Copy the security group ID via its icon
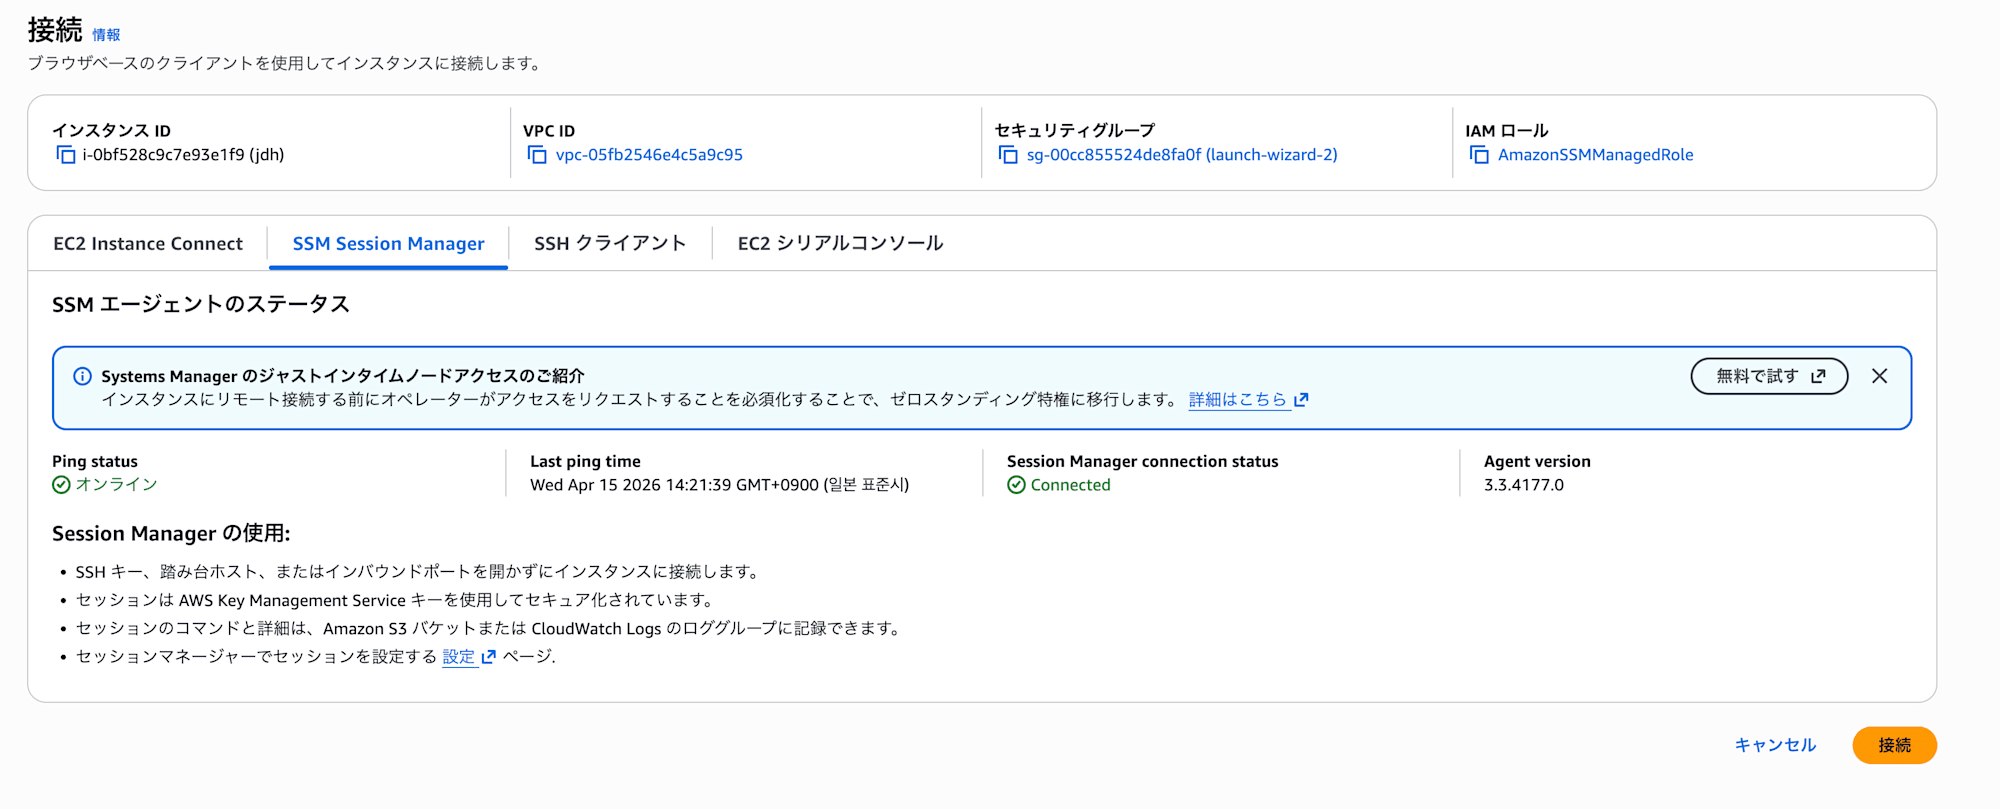The image size is (2000, 809). coord(1008,155)
